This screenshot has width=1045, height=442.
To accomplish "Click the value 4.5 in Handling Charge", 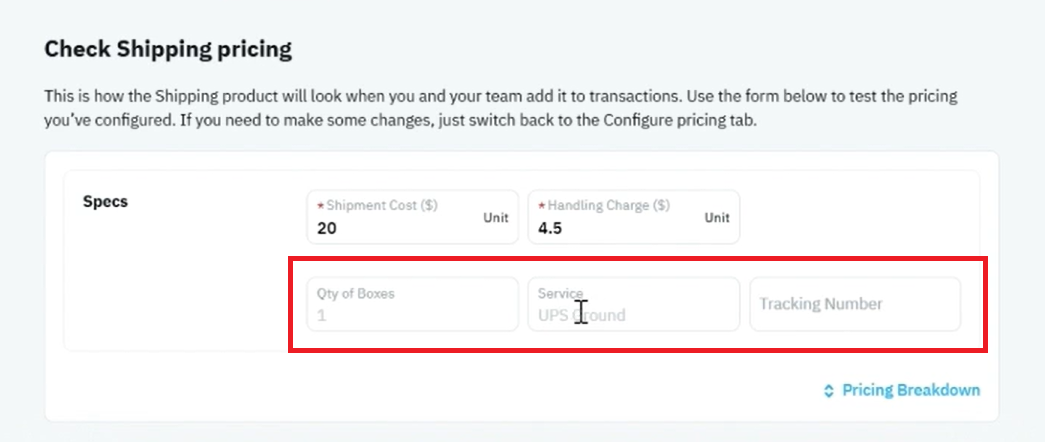I will (x=550, y=229).
